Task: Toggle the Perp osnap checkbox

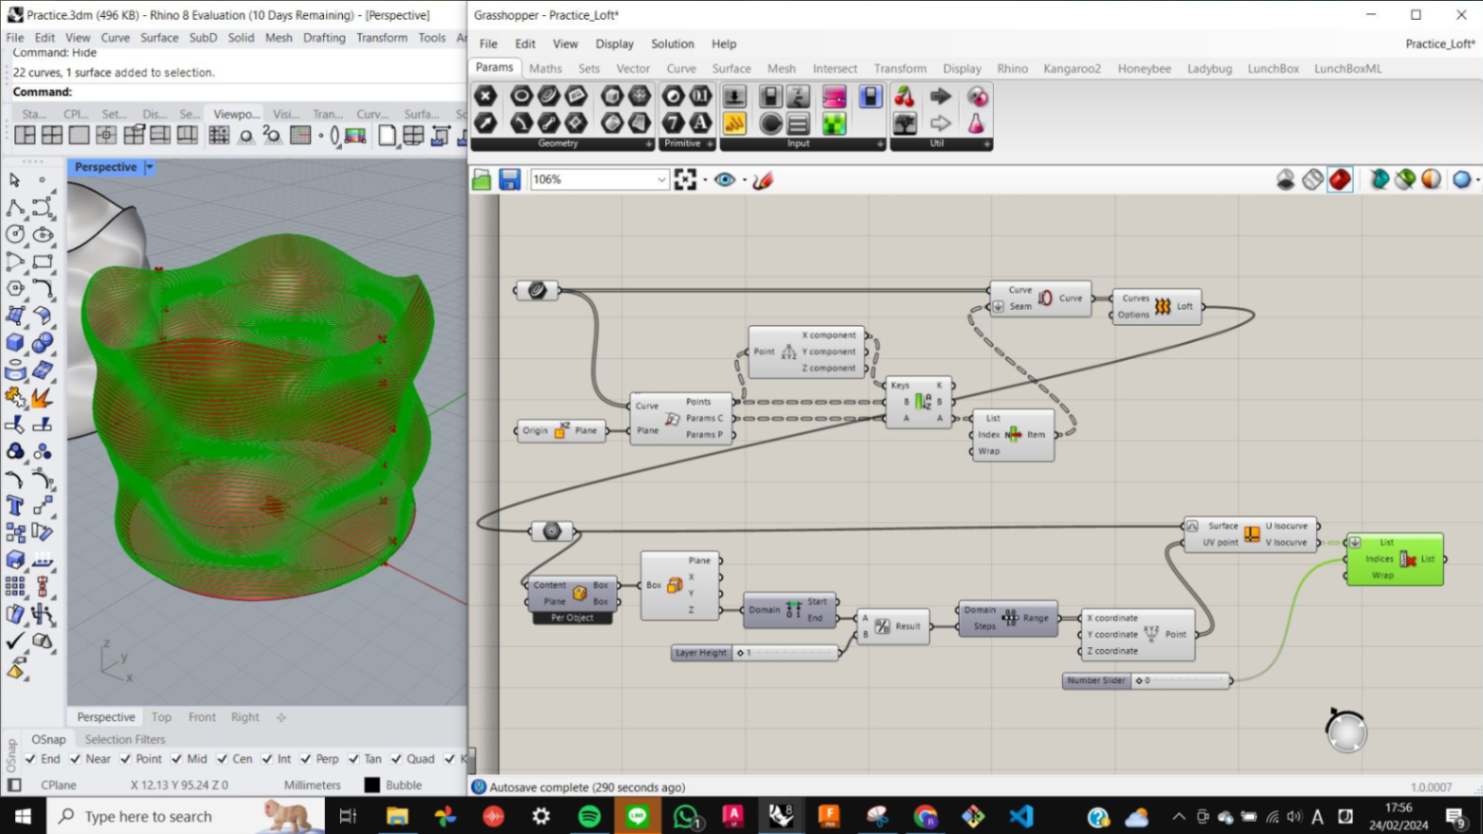Action: point(307,759)
